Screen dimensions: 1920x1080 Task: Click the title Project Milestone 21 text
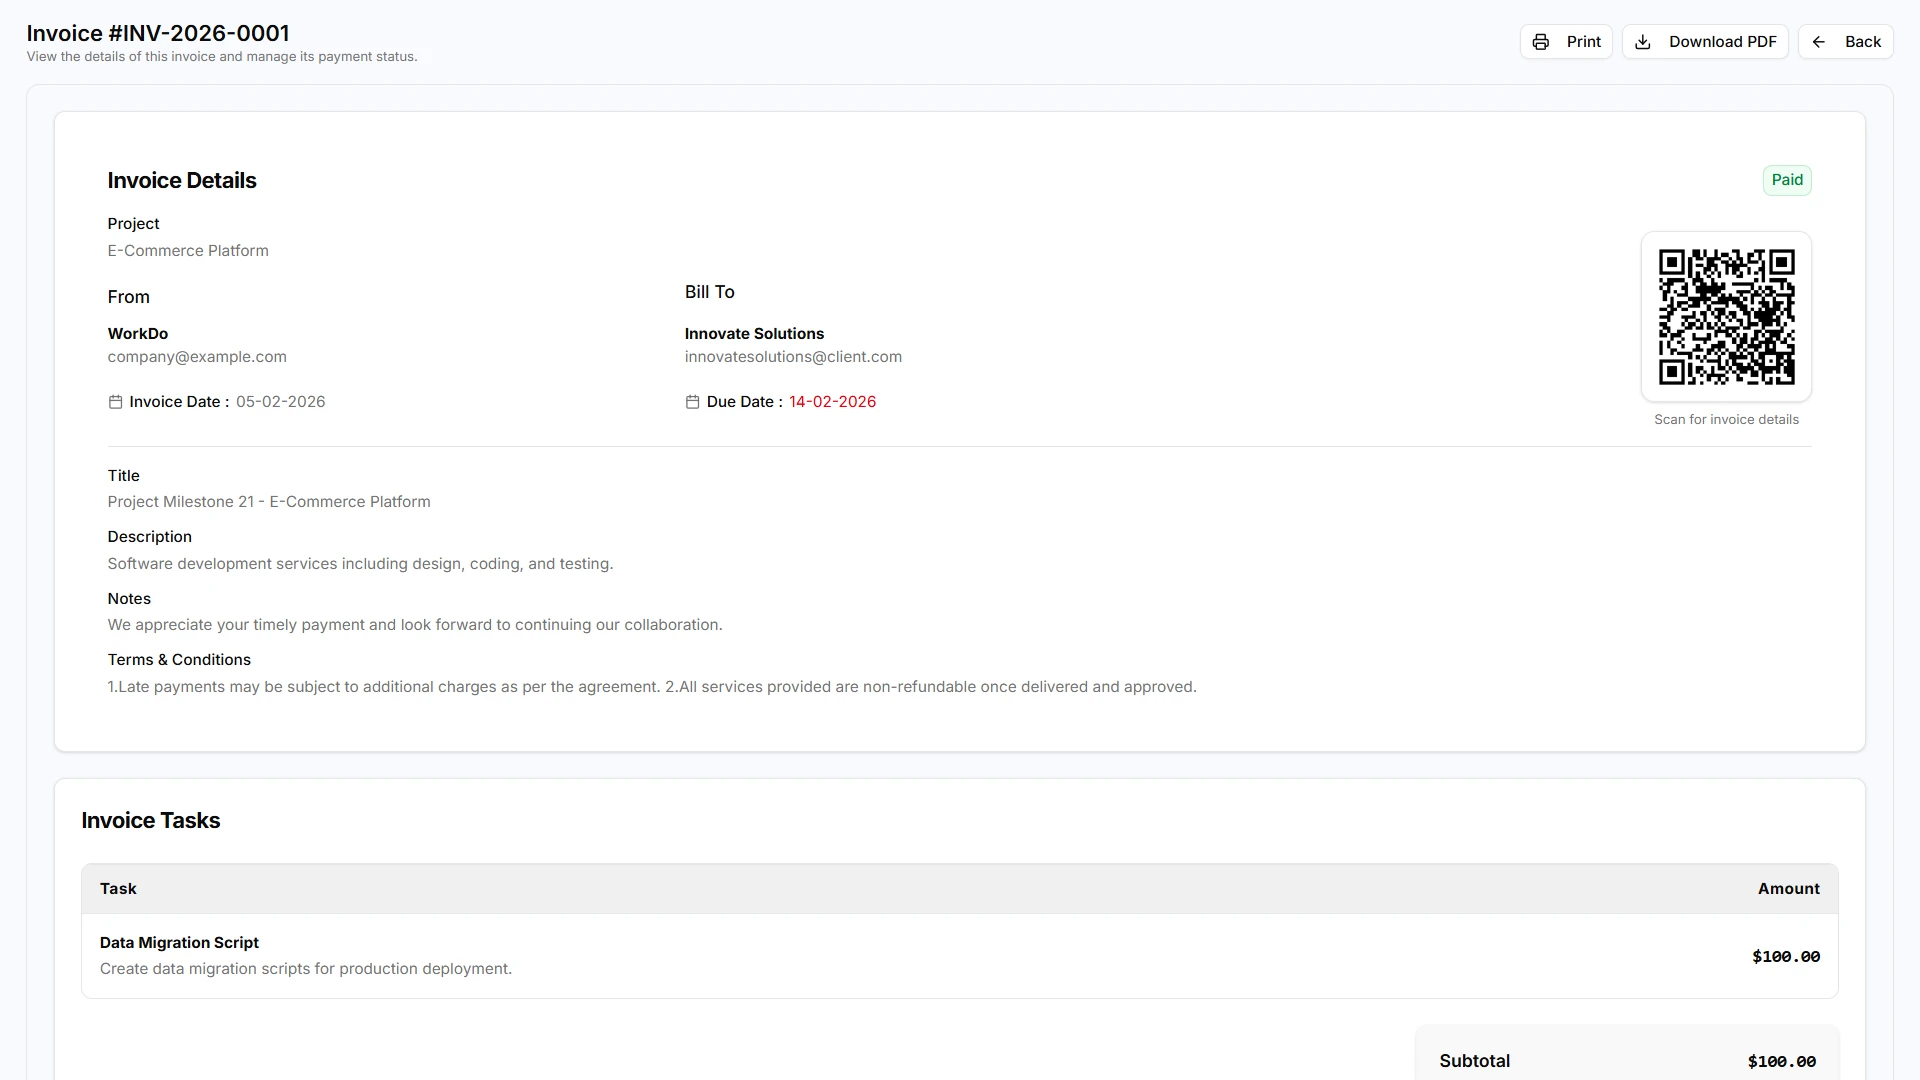[x=269, y=502]
